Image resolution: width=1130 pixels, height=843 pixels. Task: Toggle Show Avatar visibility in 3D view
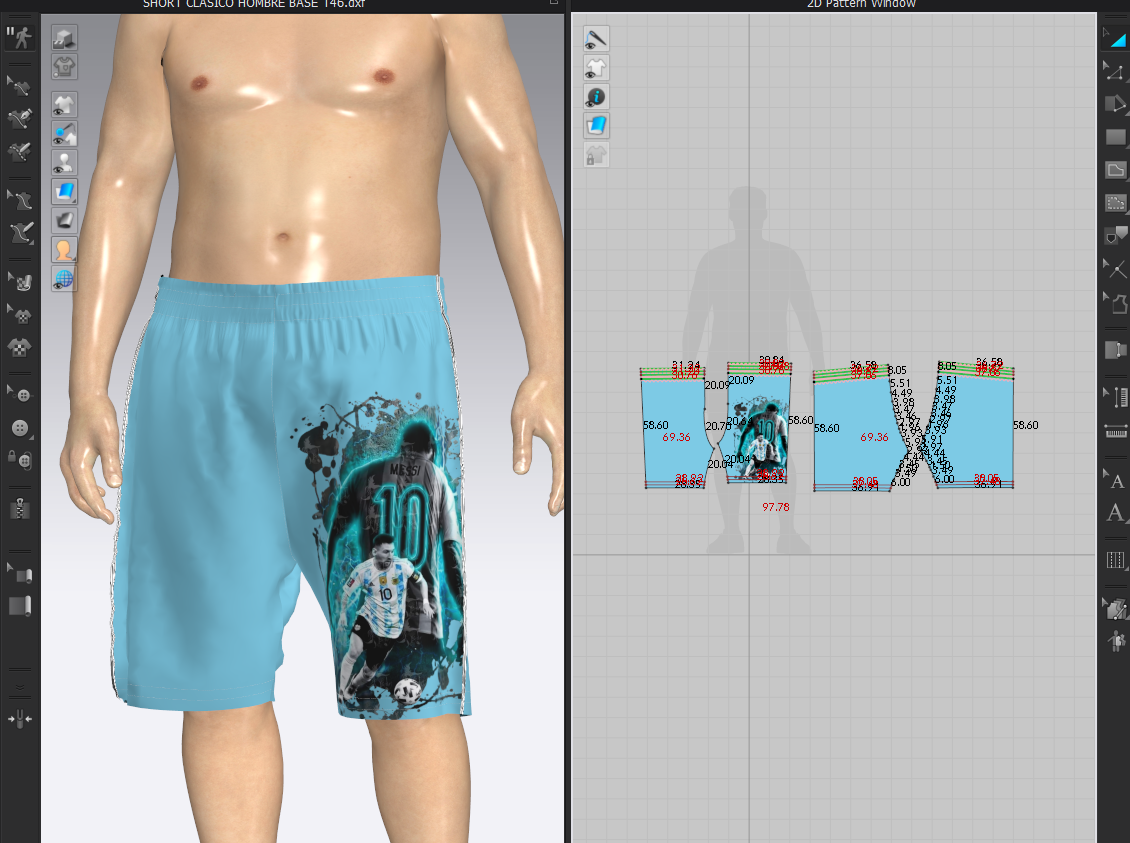point(64,162)
